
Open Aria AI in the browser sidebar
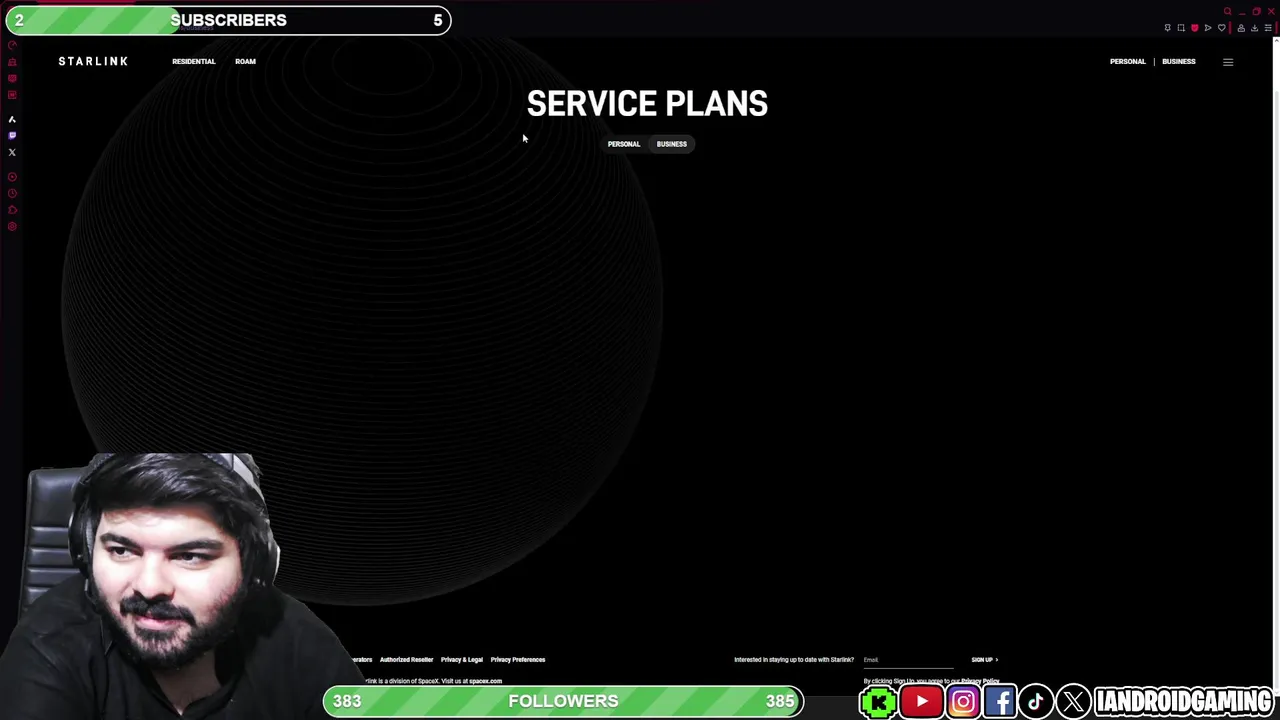12,120
